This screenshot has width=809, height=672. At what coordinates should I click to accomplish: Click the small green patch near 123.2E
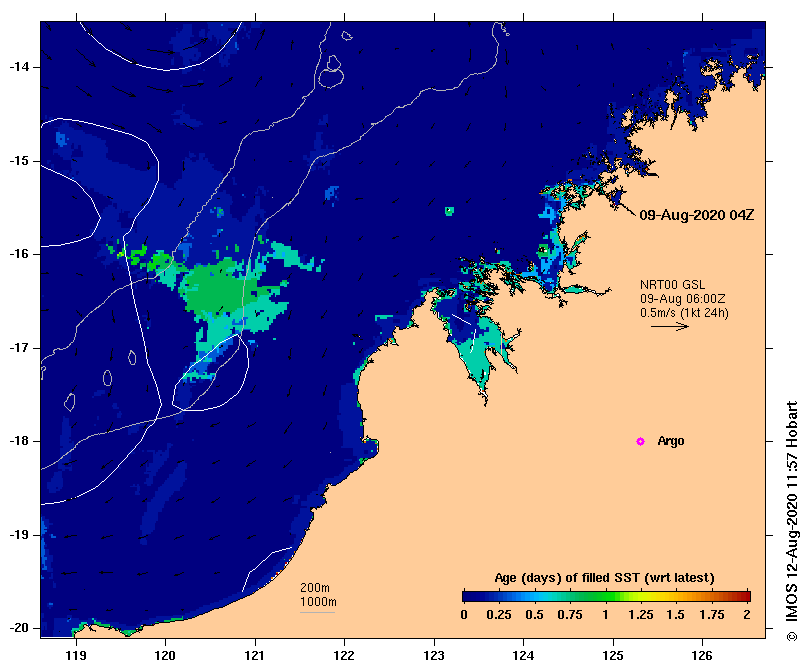449,211
